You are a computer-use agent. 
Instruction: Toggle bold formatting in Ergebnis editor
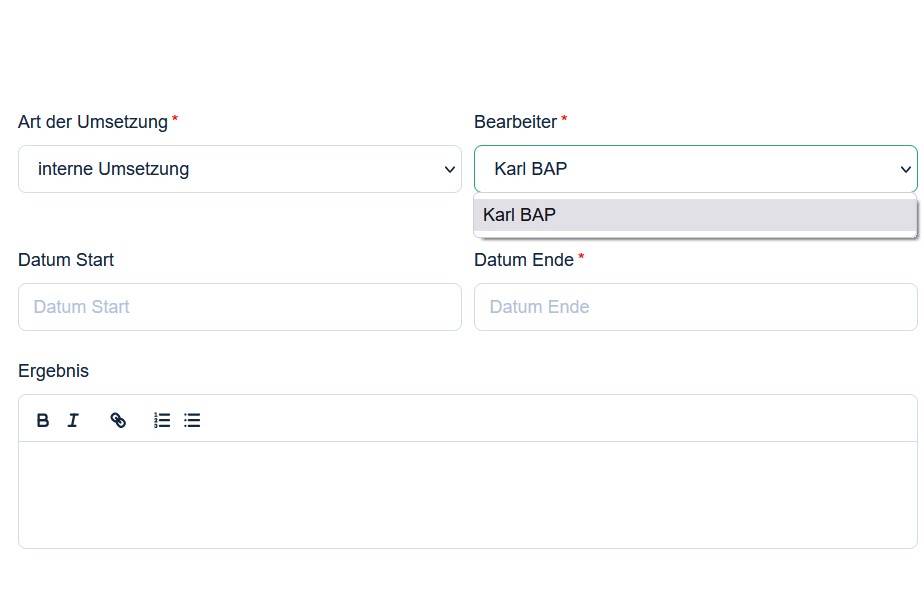coord(42,420)
